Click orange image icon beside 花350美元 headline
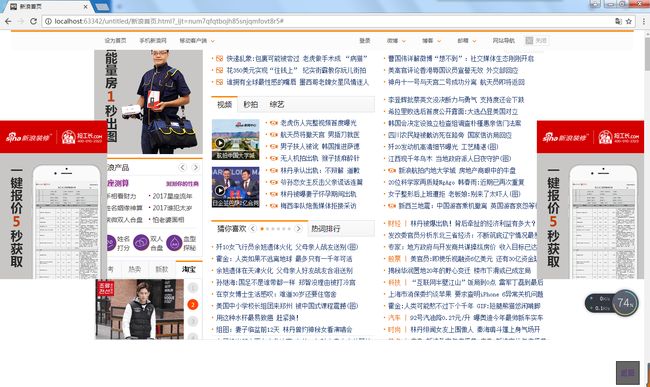 tap(219, 70)
